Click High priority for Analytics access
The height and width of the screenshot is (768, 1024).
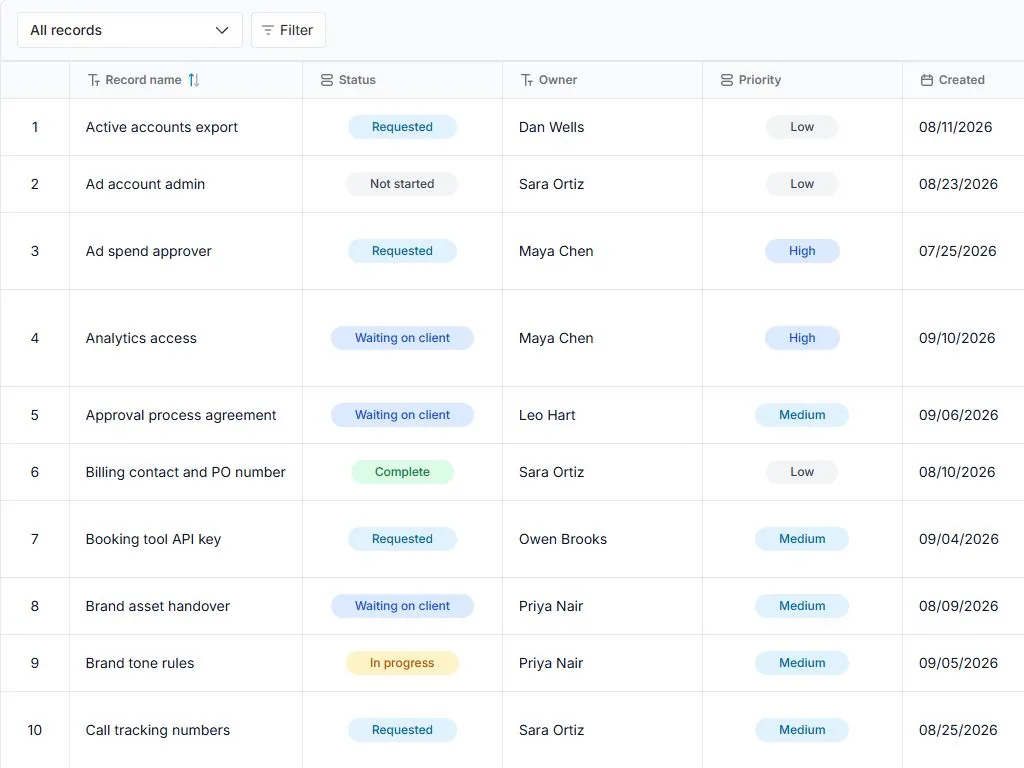(x=802, y=338)
